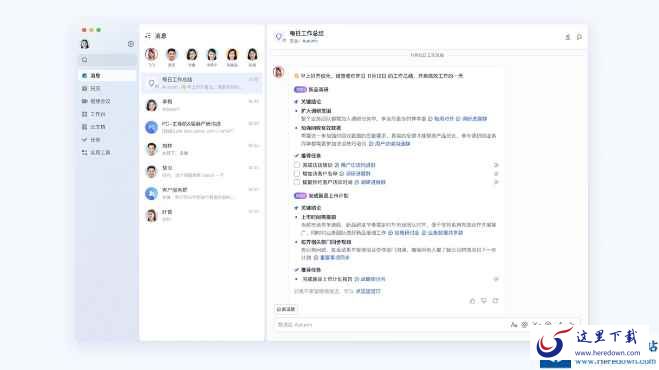Click the text formatting Aa icon in the input bar
Screen dimensions: 659x370
click(513, 325)
